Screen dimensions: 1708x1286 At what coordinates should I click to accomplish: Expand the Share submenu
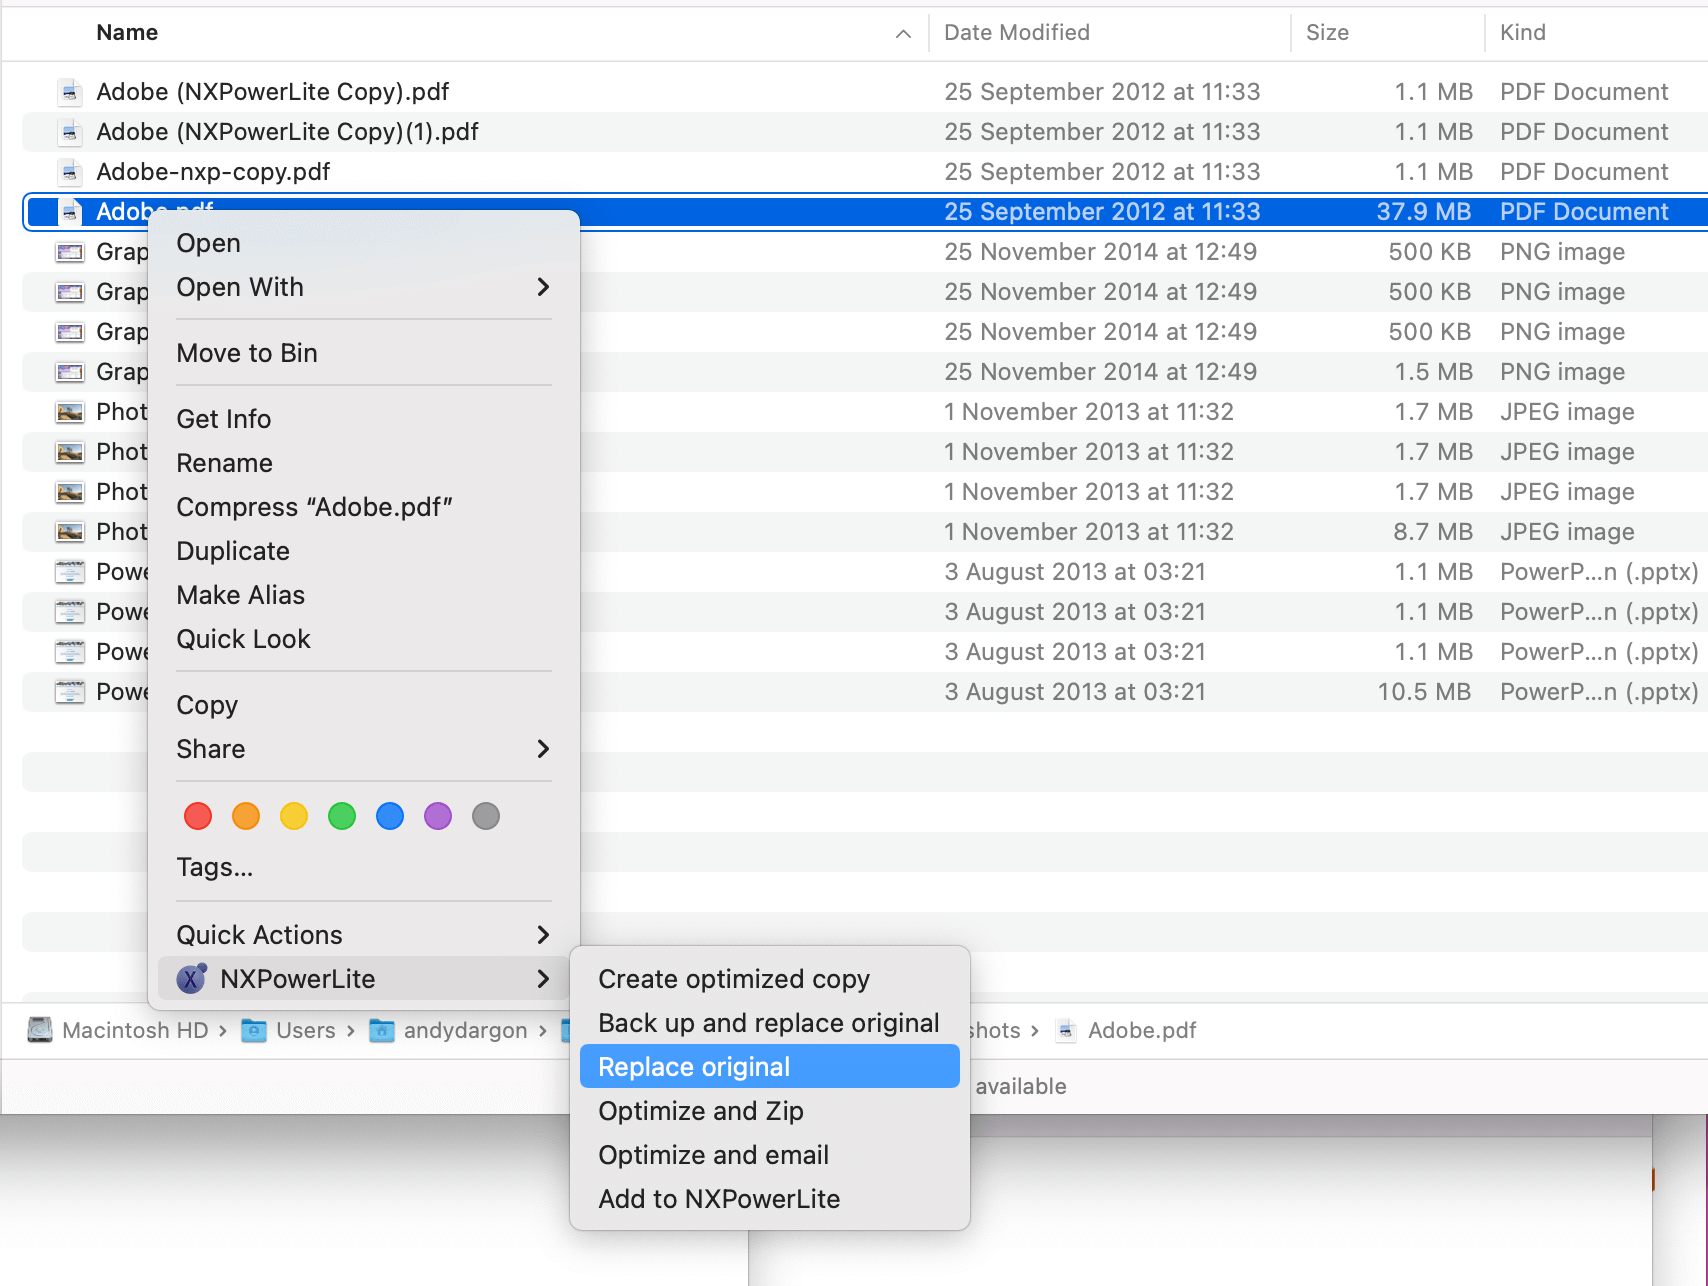tap(210, 749)
